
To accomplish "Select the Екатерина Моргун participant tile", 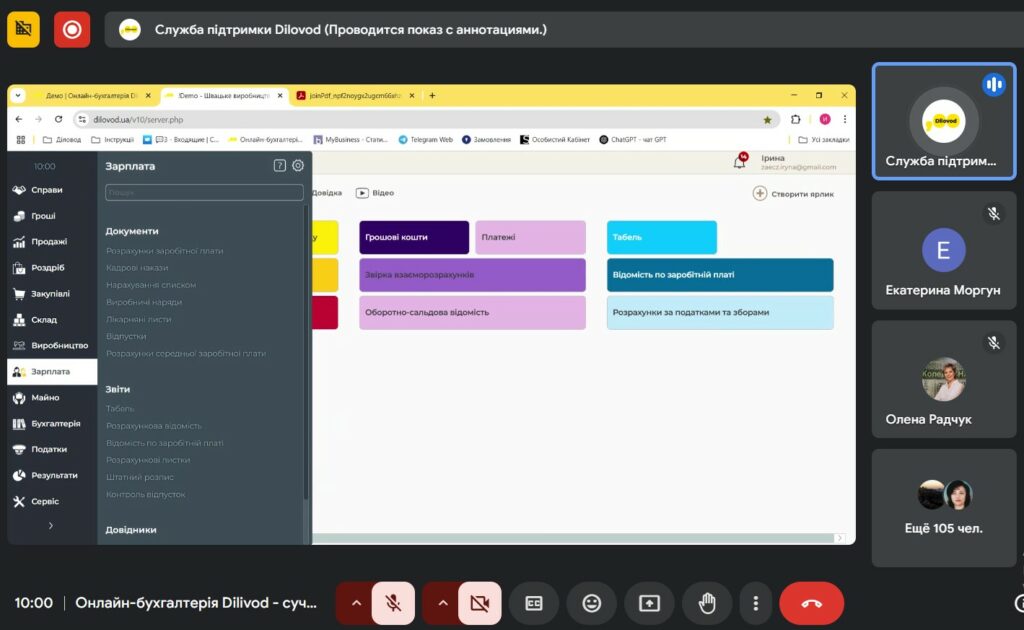I will pos(944,250).
